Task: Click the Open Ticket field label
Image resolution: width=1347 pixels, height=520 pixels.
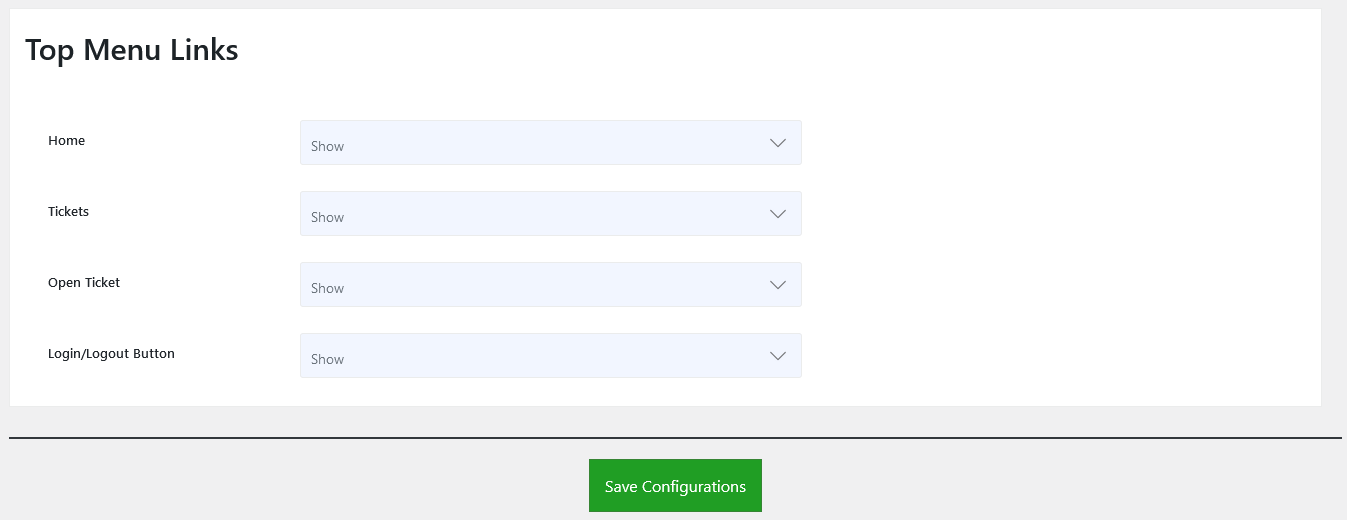Action: pos(84,283)
